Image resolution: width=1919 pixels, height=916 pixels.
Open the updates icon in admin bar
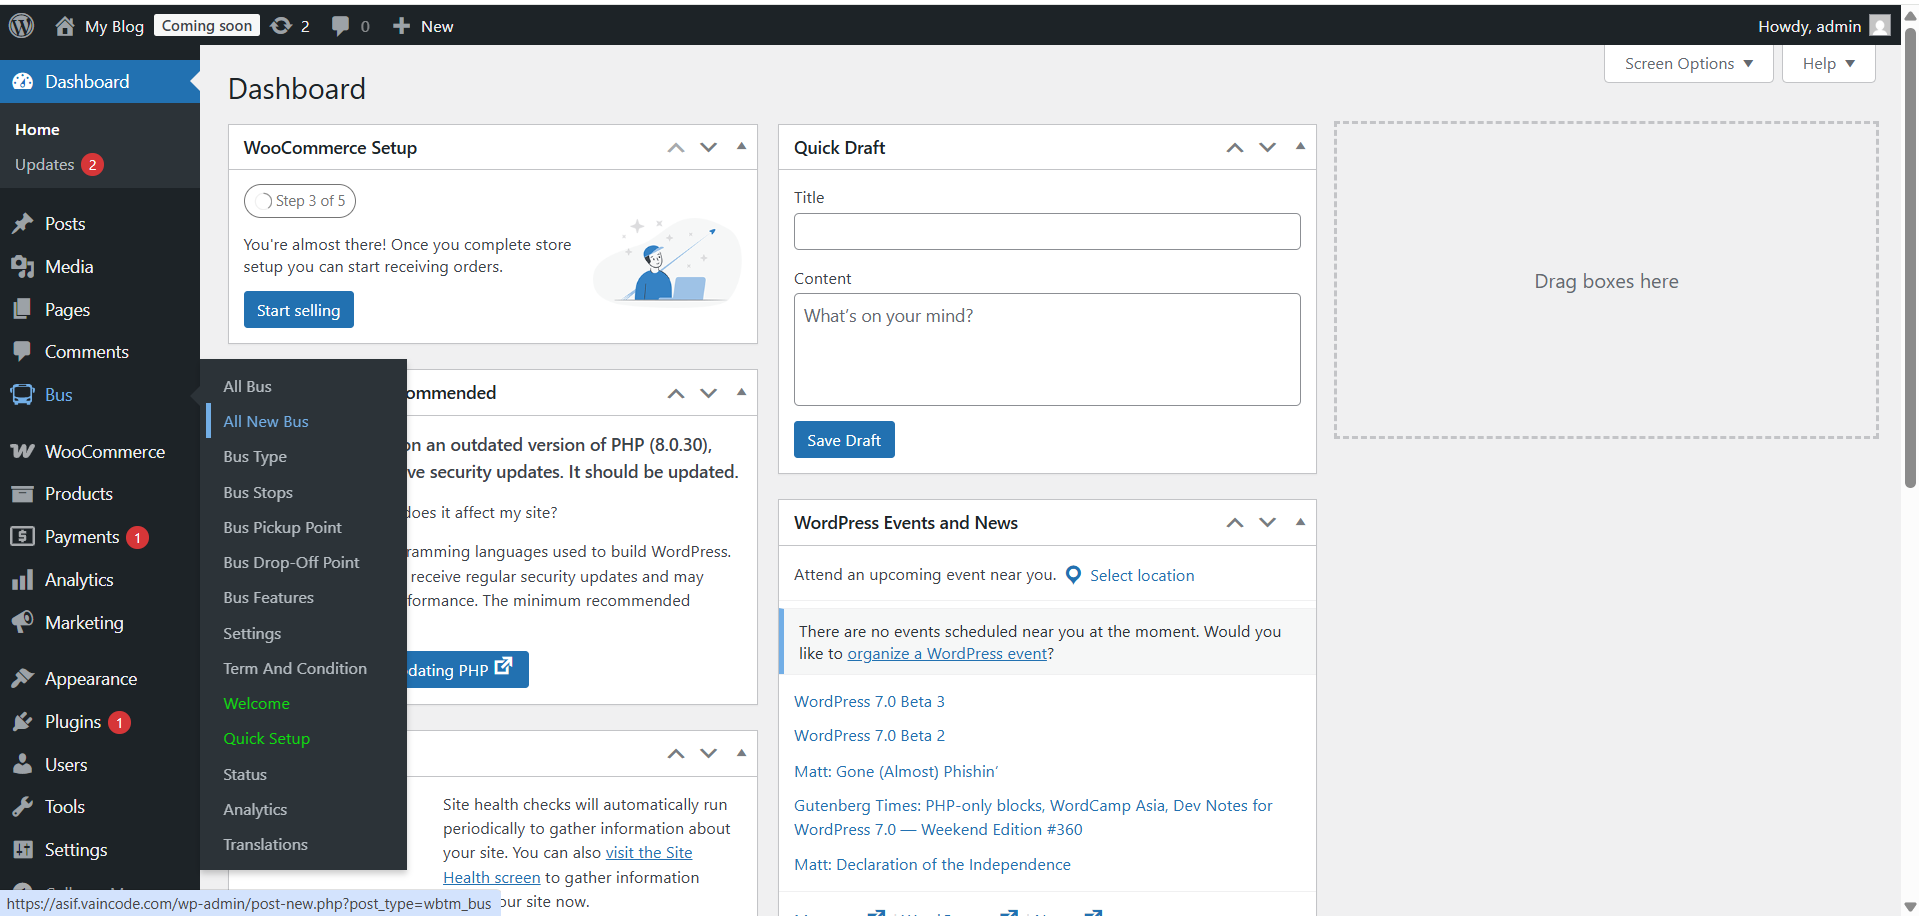click(x=282, y=26)
